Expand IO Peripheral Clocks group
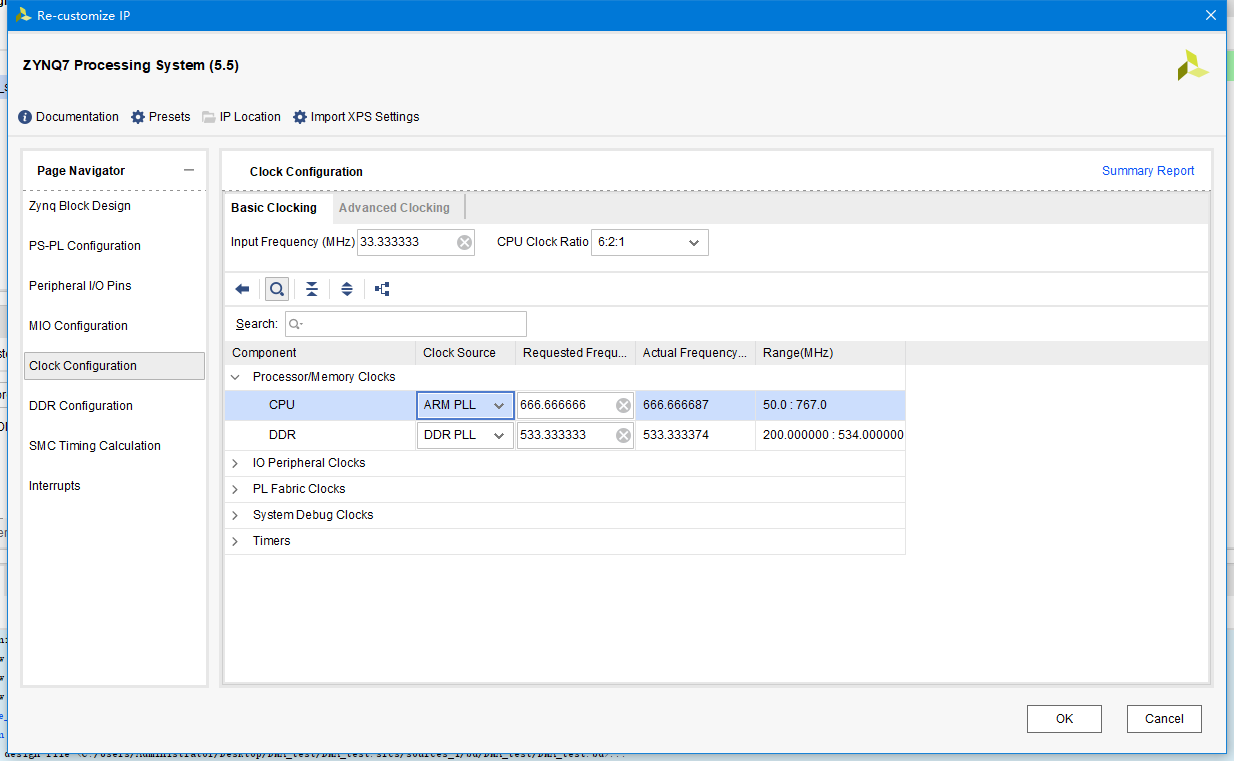Image resolution: width=1234 pixels, height=761 pixels. click(x=236, y=463)
